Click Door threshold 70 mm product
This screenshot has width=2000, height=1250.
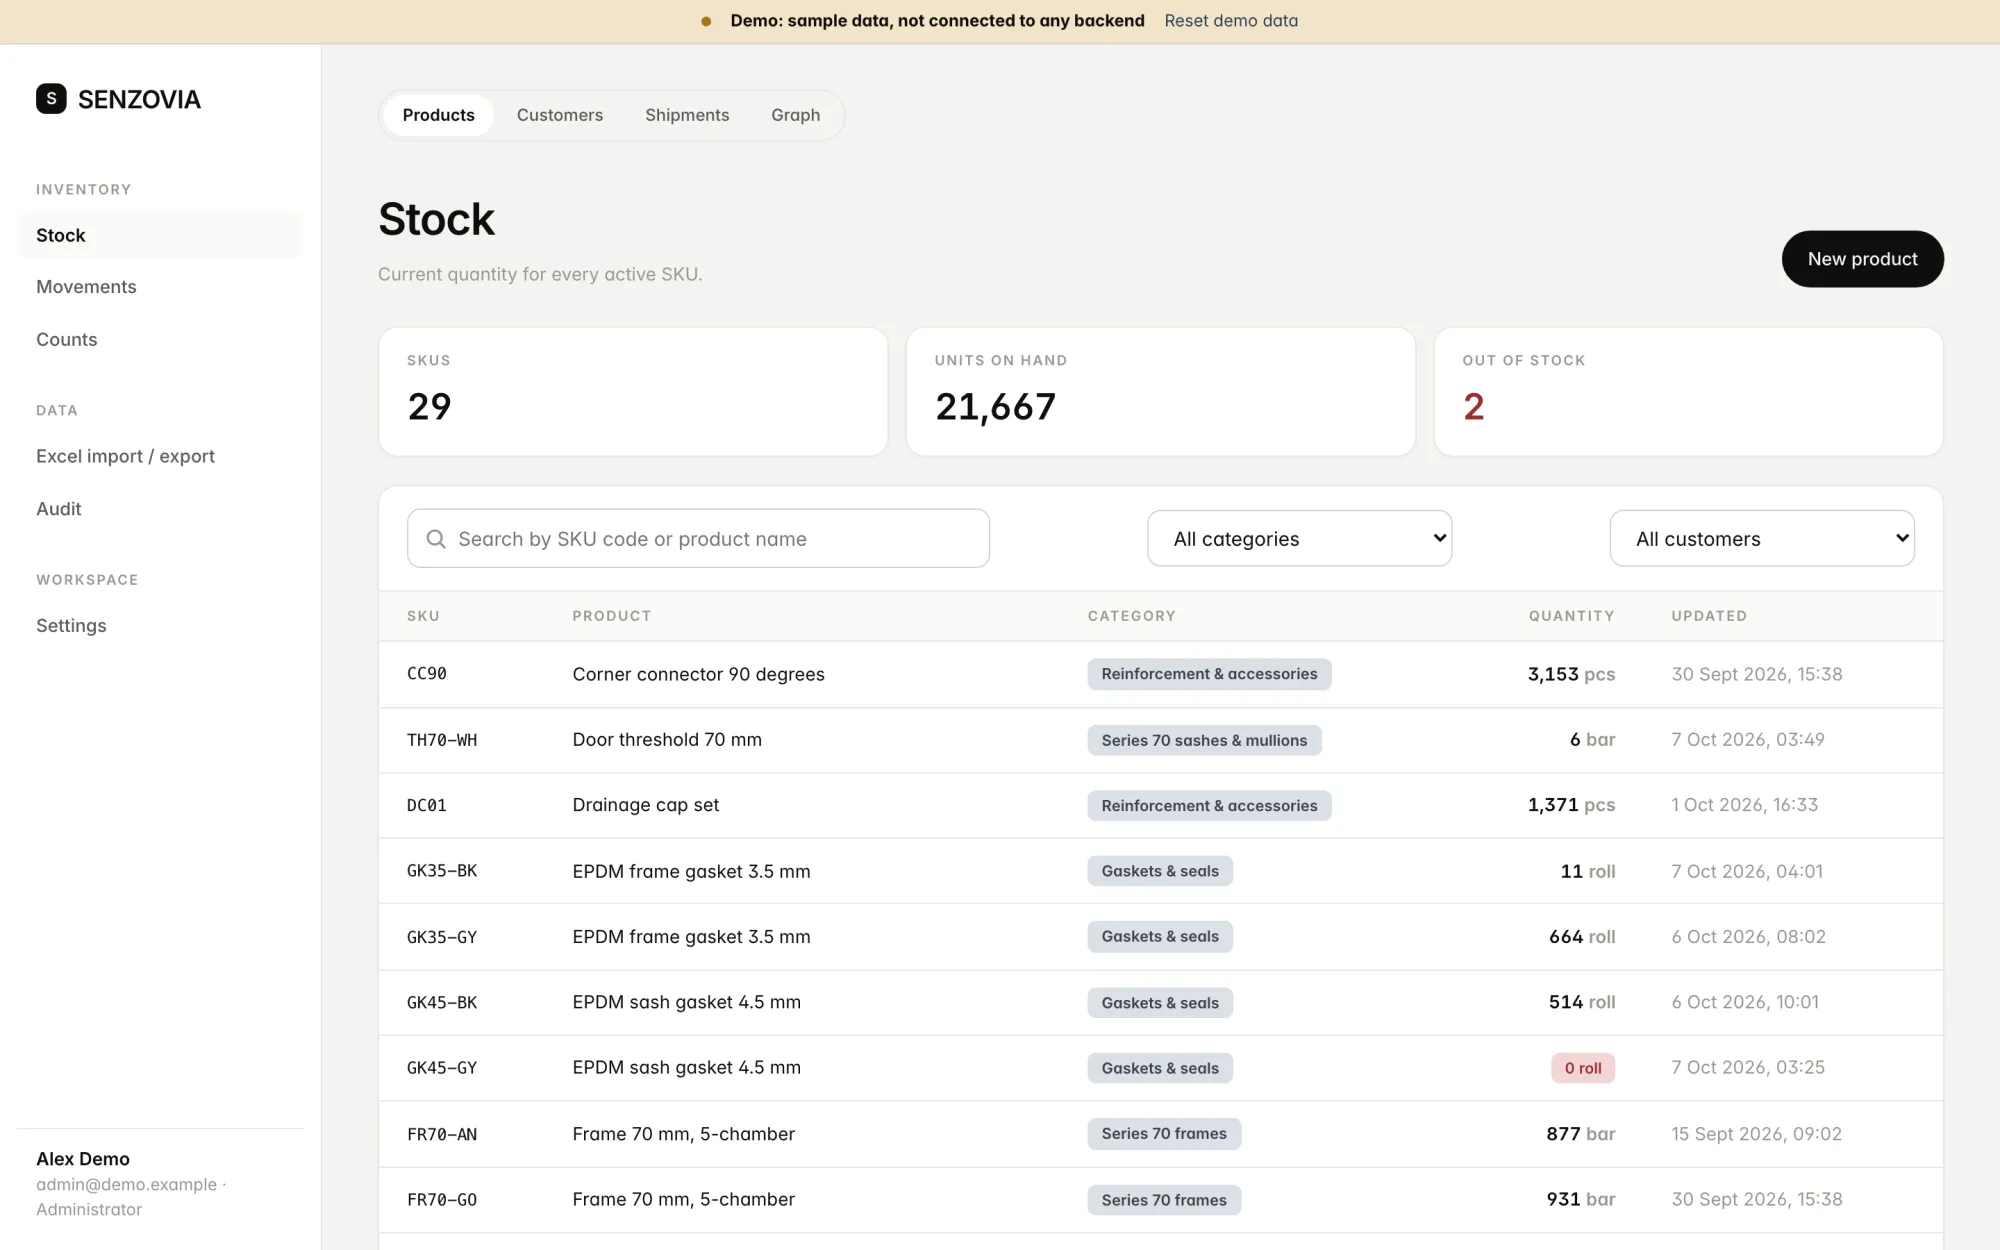click(x=667, y=740)
